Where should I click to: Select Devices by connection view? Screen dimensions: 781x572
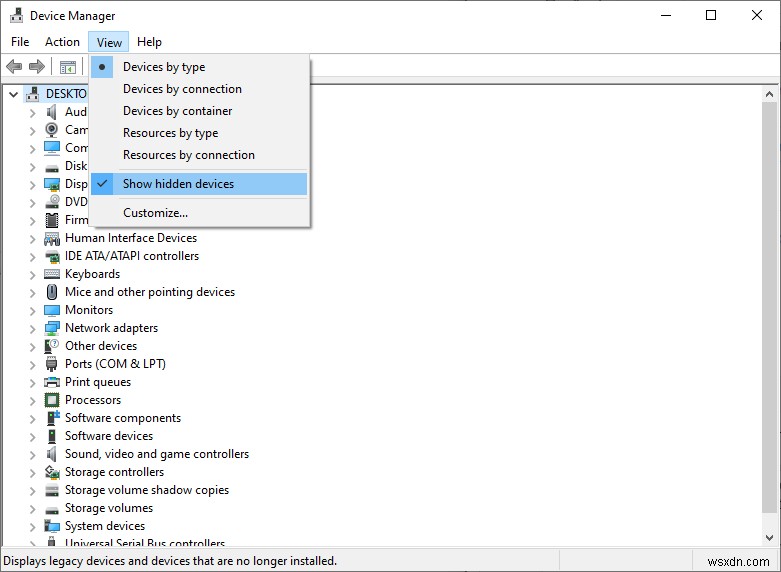pyautogui.click(x=199, y=89)
